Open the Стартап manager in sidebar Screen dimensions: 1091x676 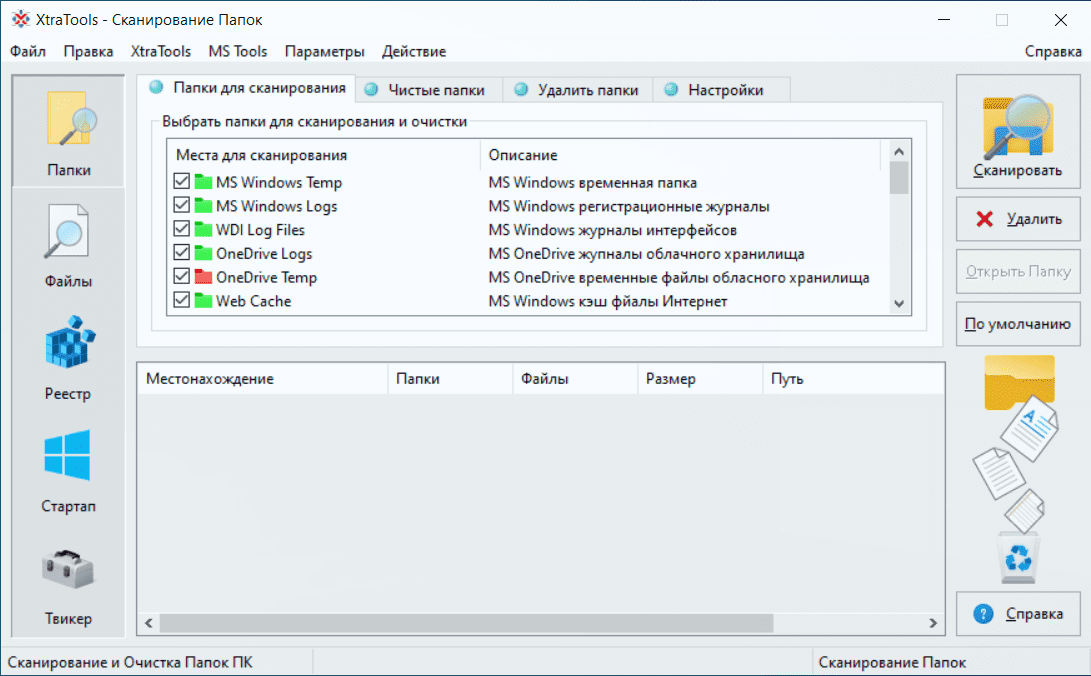point(68,471)
